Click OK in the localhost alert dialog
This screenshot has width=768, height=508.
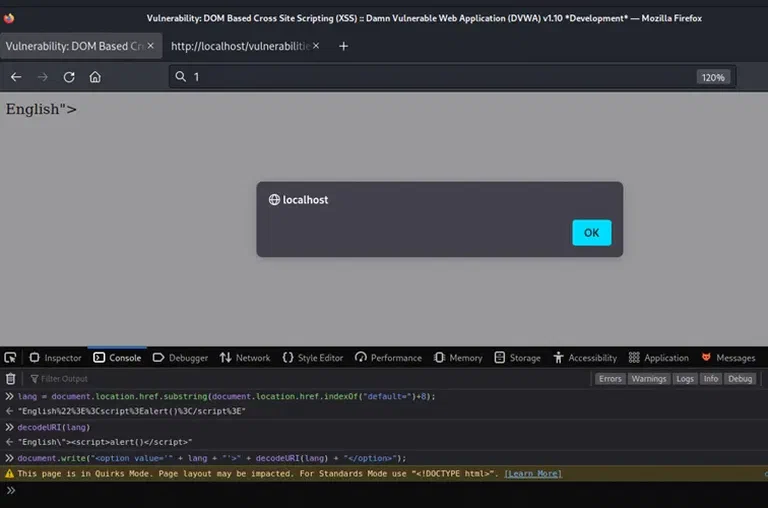coord(591,233)
